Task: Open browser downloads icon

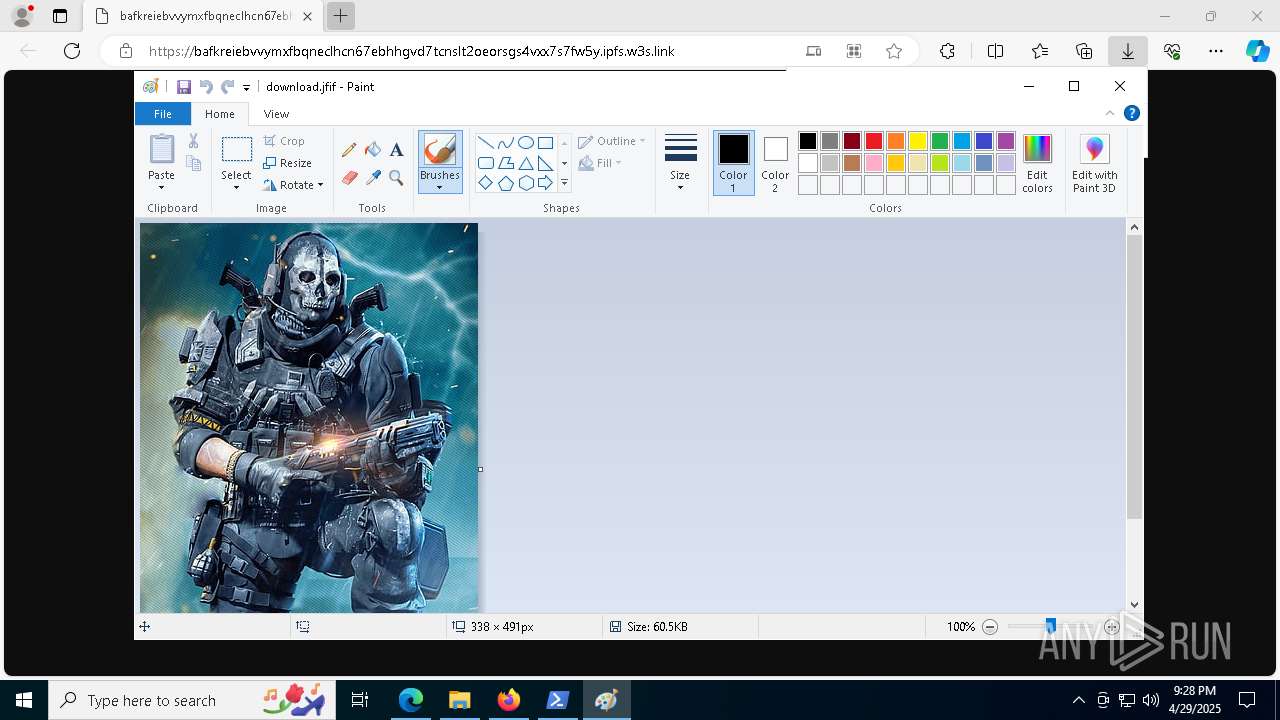Action: (x=1127, y=51)
